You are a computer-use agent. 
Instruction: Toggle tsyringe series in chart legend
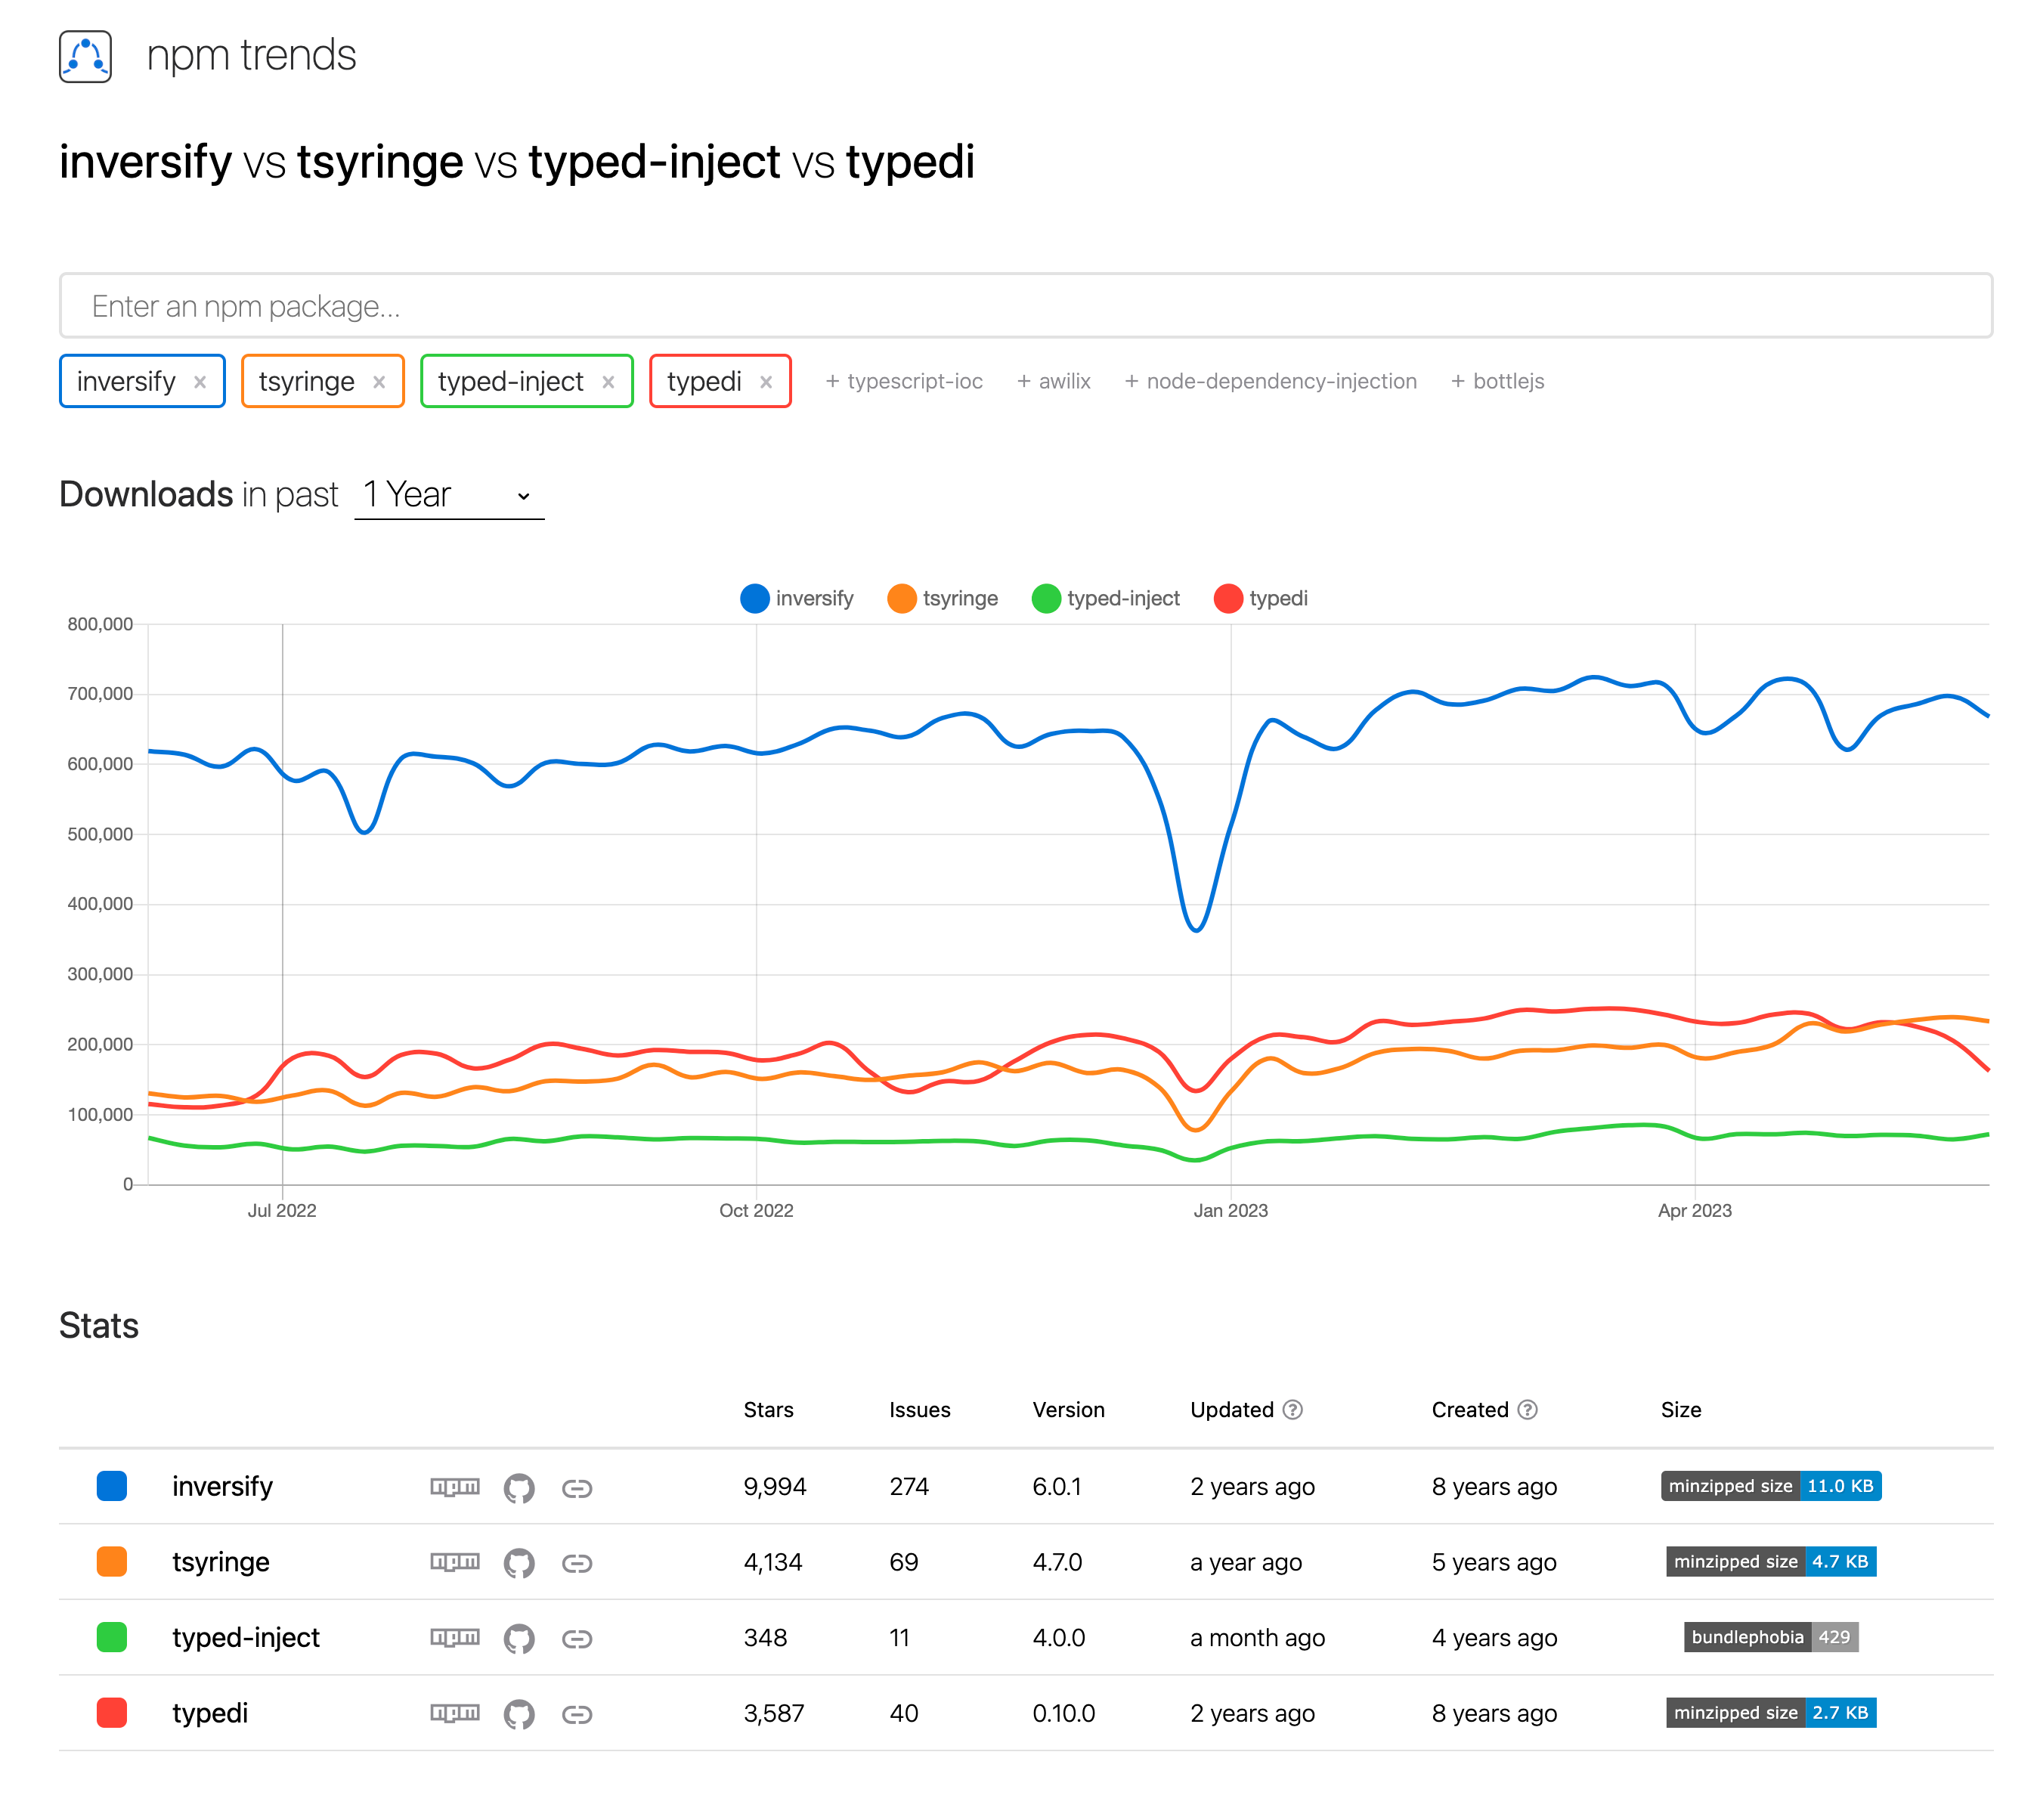[942, 598]
